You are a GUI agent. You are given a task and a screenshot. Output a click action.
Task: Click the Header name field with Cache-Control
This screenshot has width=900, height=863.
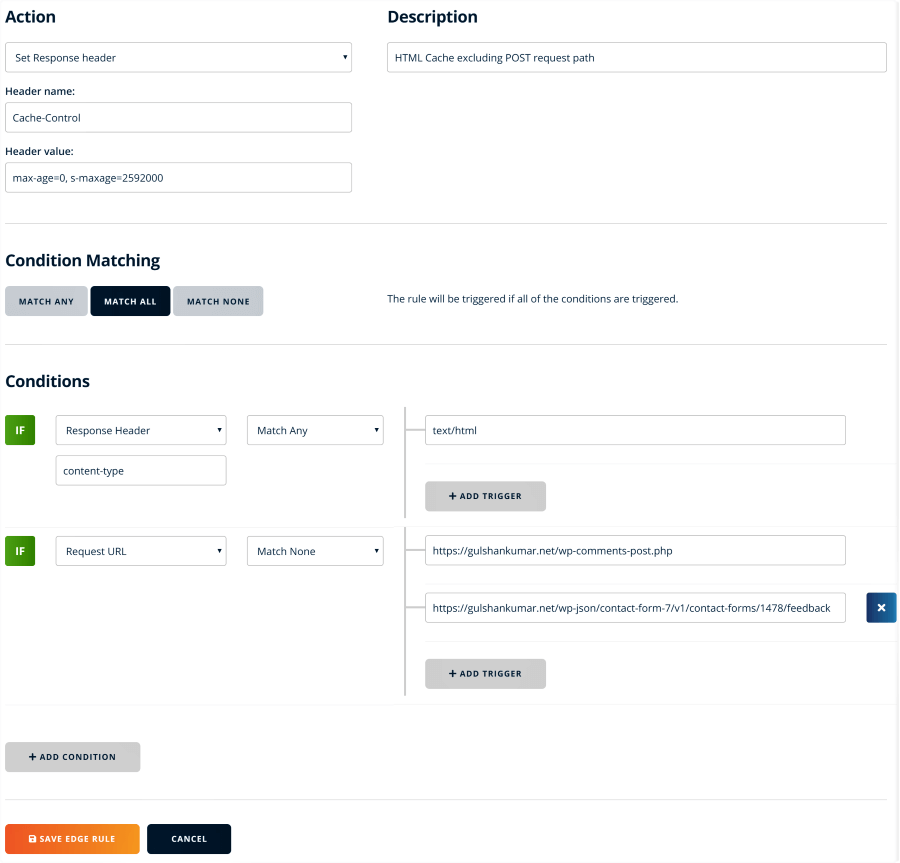coord(178,118)
